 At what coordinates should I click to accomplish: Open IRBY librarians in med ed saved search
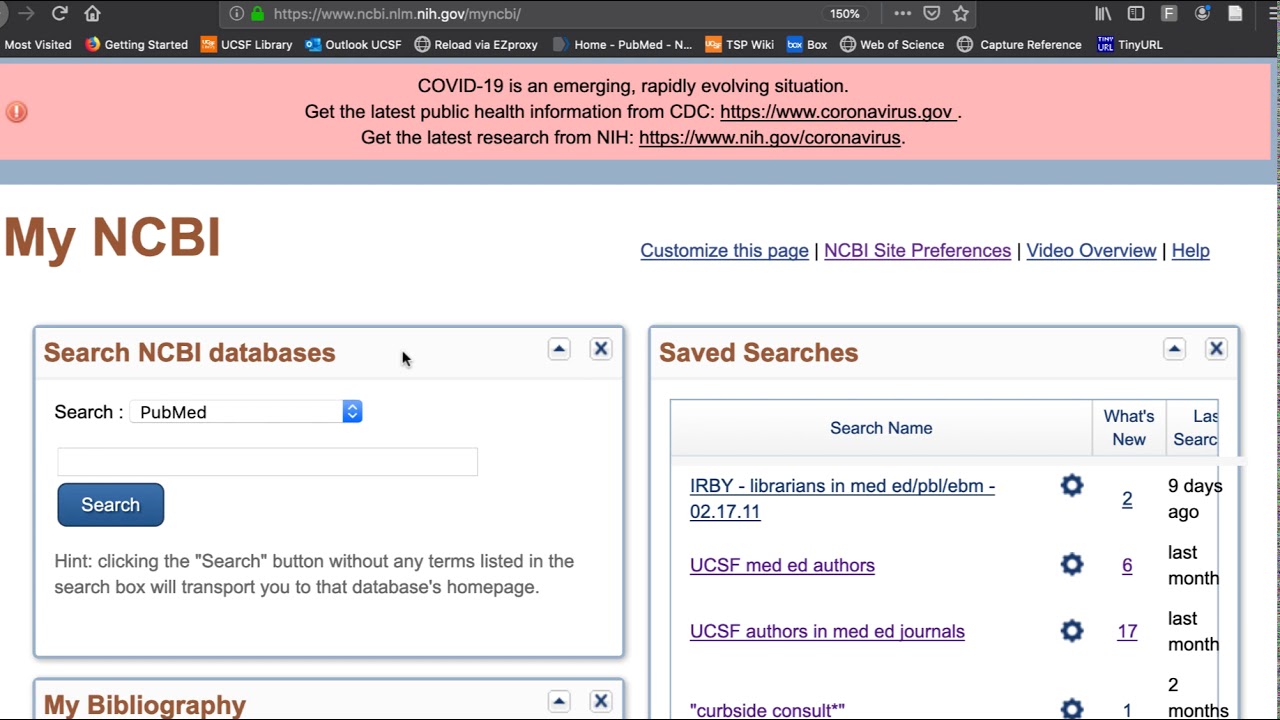point(842,499)
